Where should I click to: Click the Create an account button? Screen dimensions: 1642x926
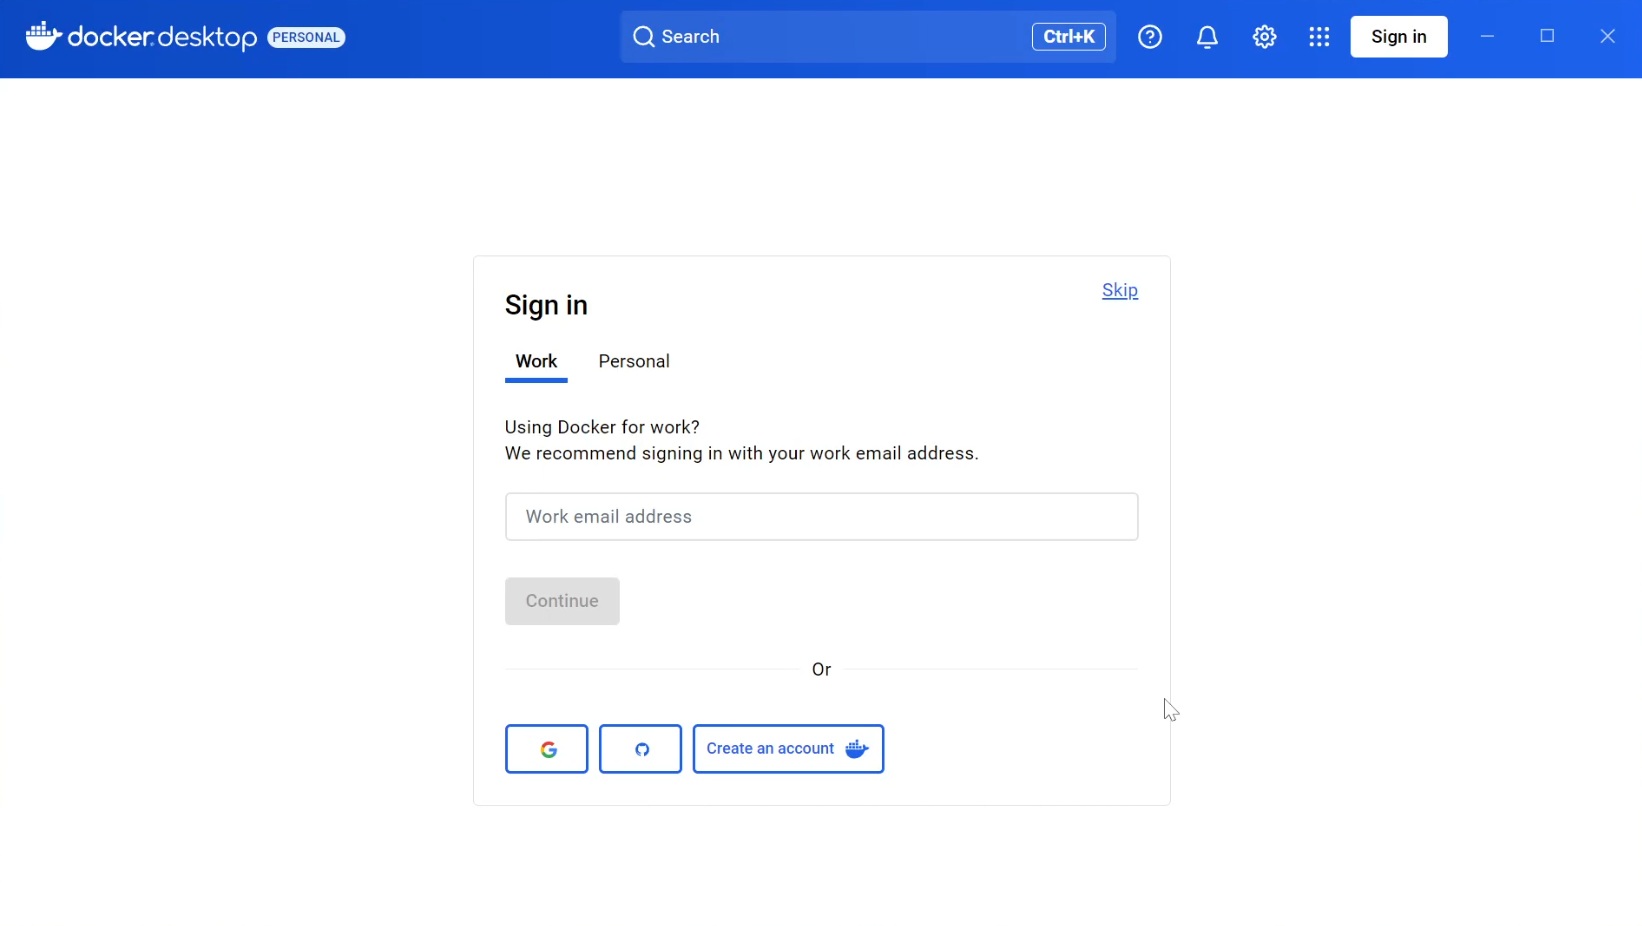click(x=788, y=749)
